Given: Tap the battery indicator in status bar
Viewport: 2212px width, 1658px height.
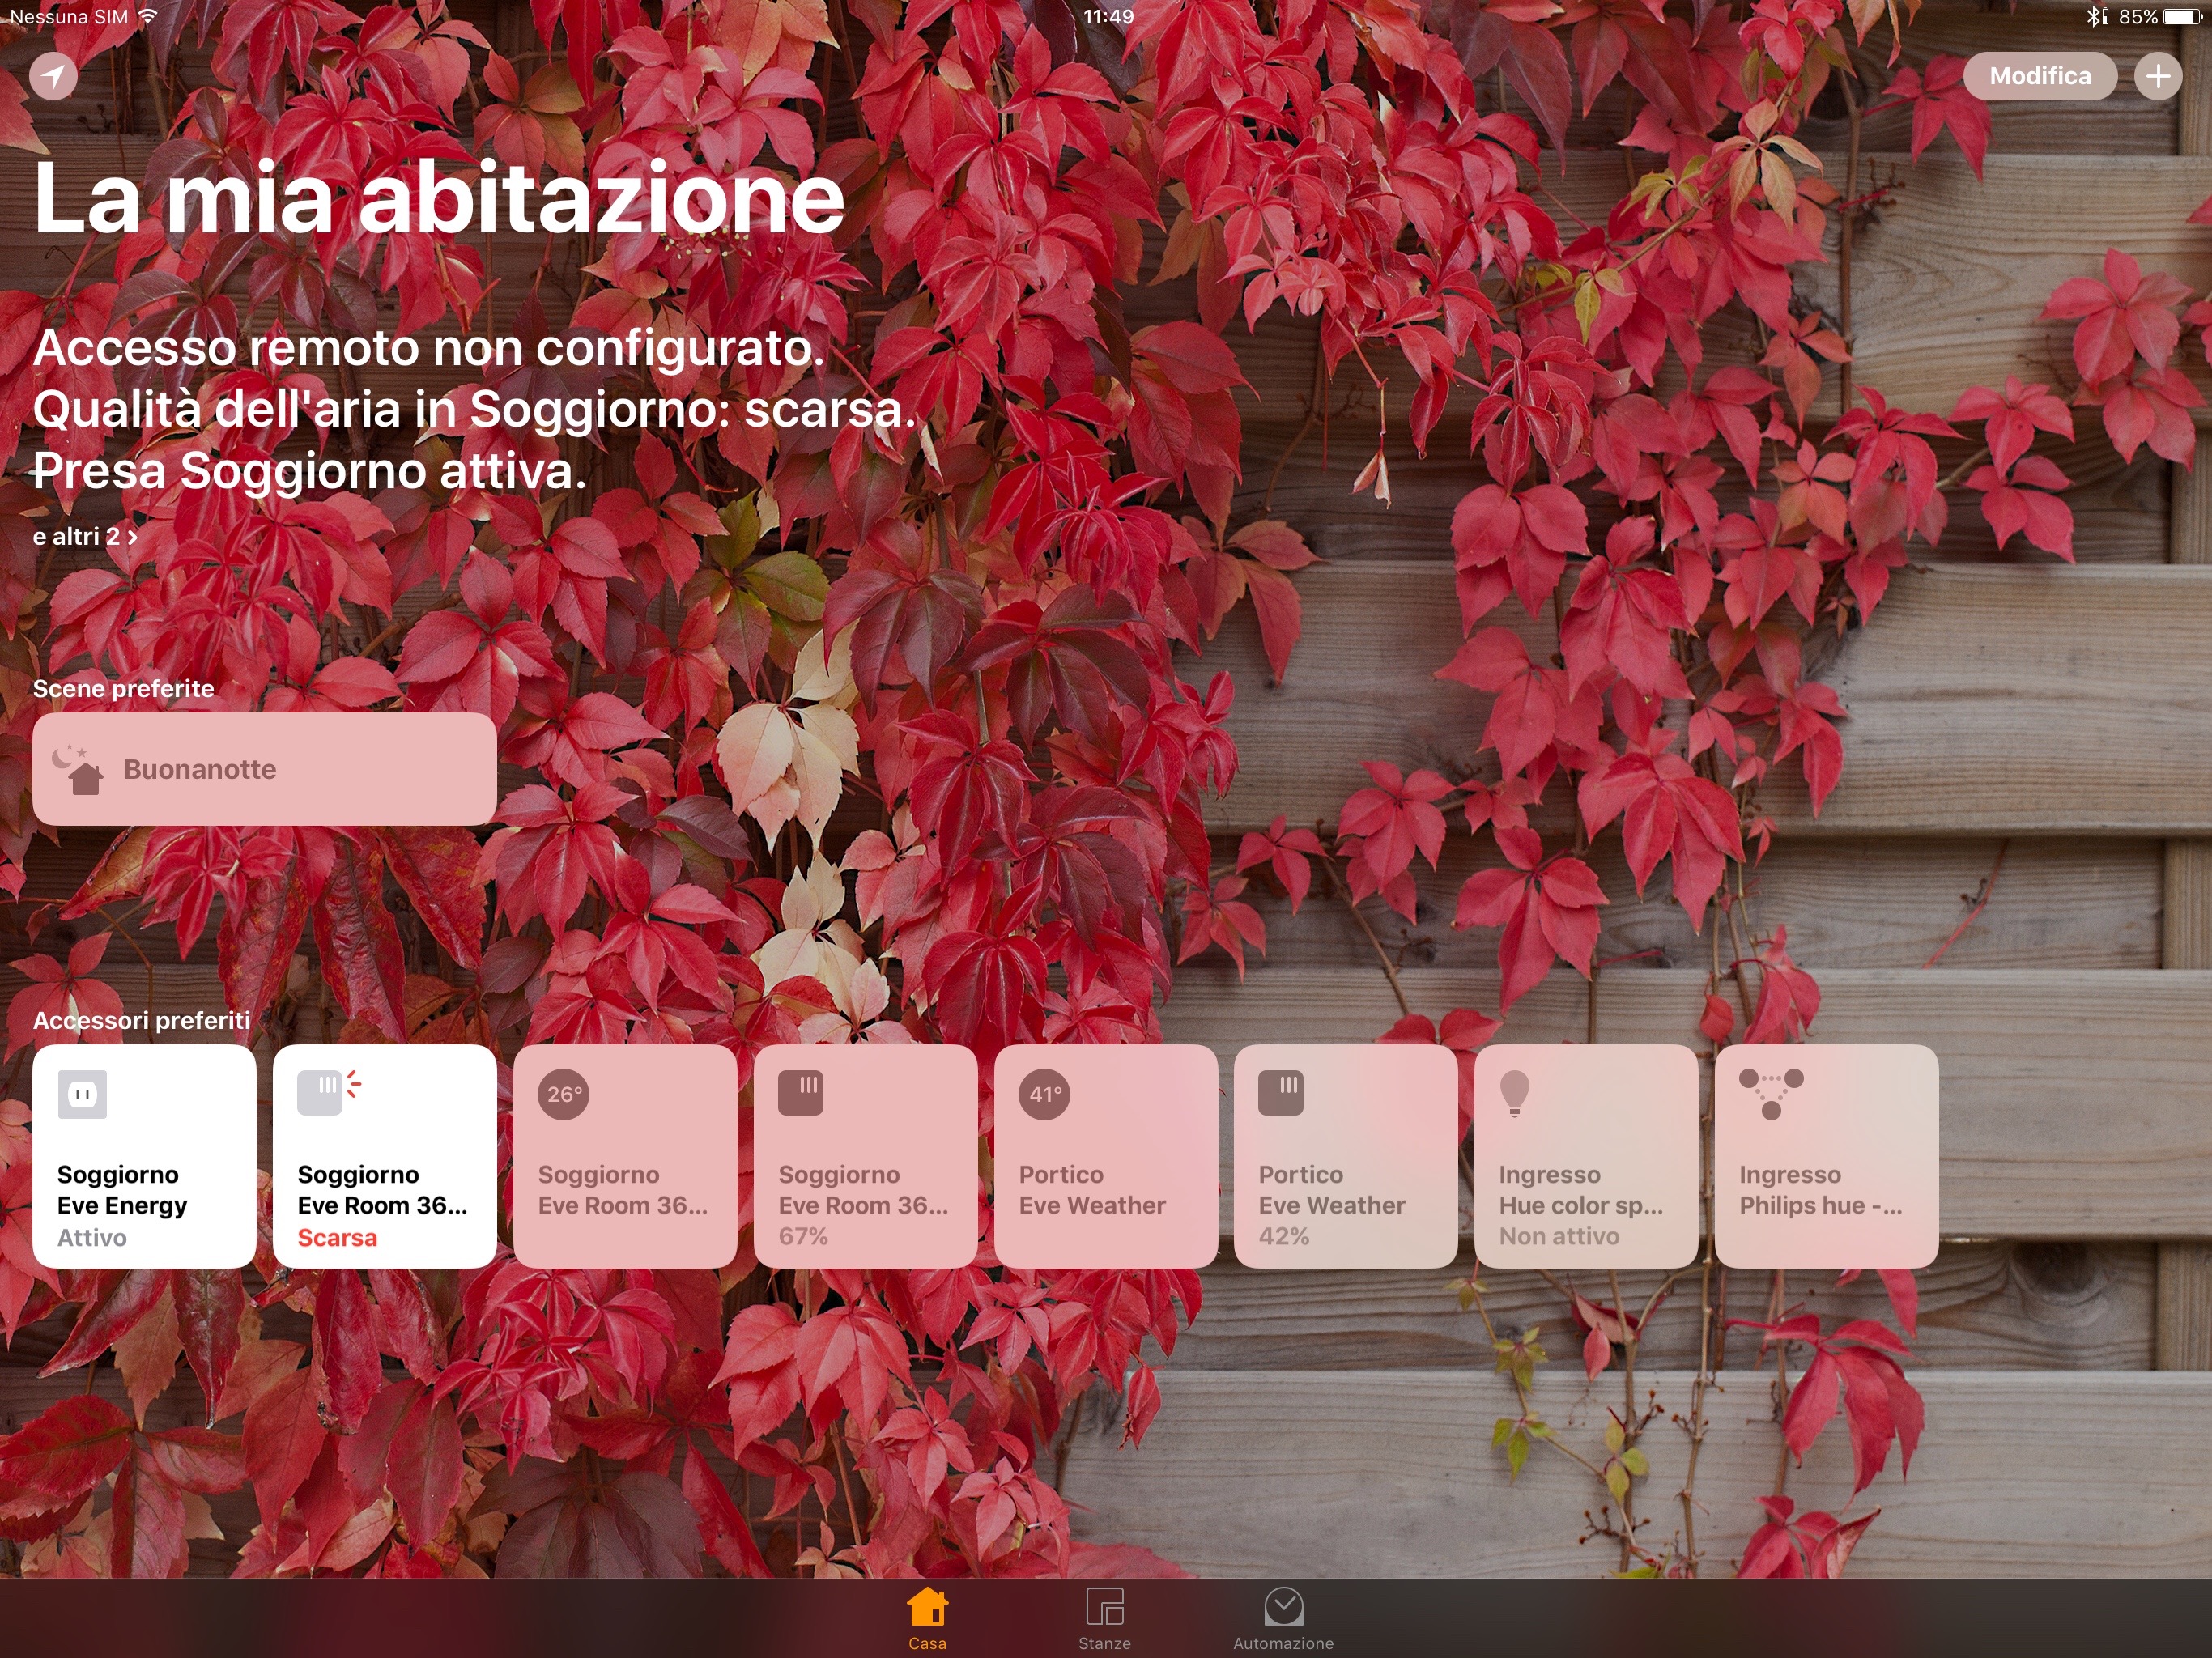Looking at the screenshot, I should 2183,16.
